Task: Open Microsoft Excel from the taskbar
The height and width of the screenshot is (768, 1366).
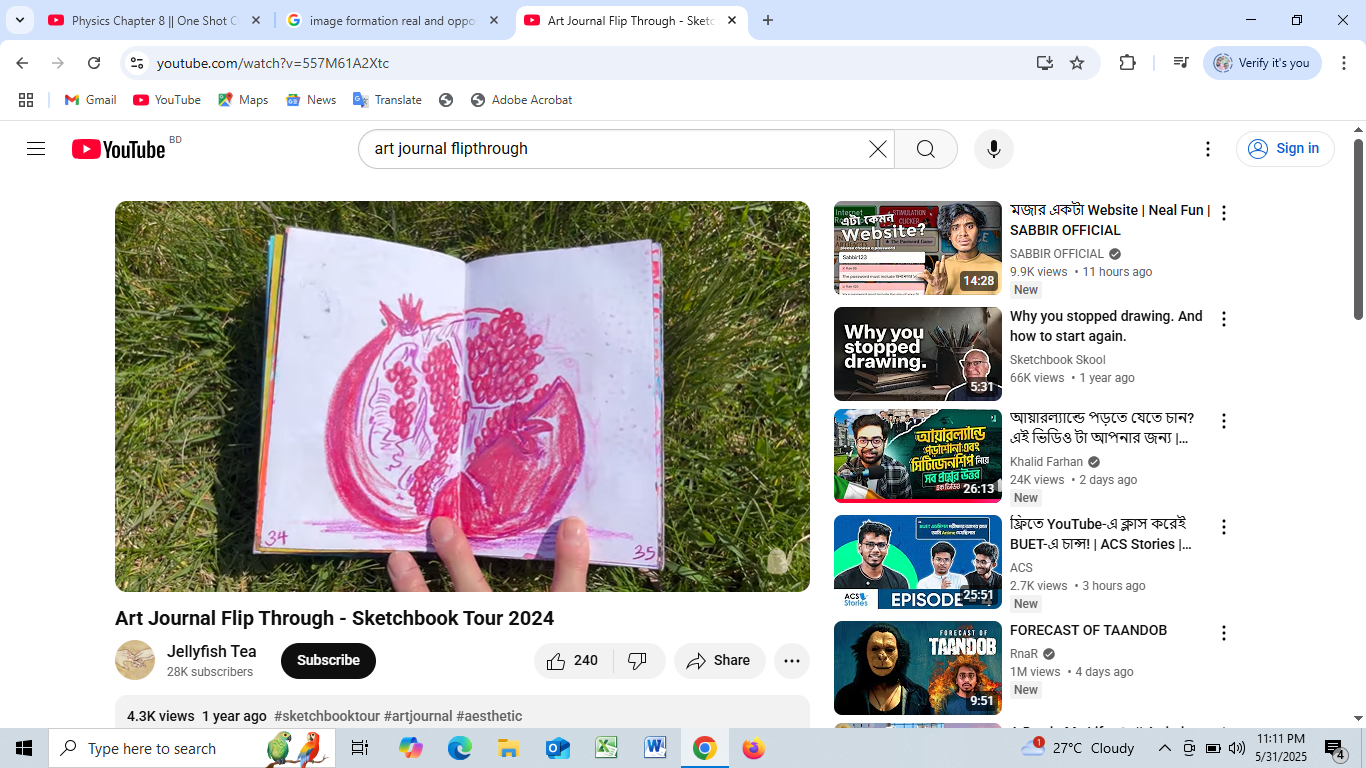Action: [x=606, y=748]
